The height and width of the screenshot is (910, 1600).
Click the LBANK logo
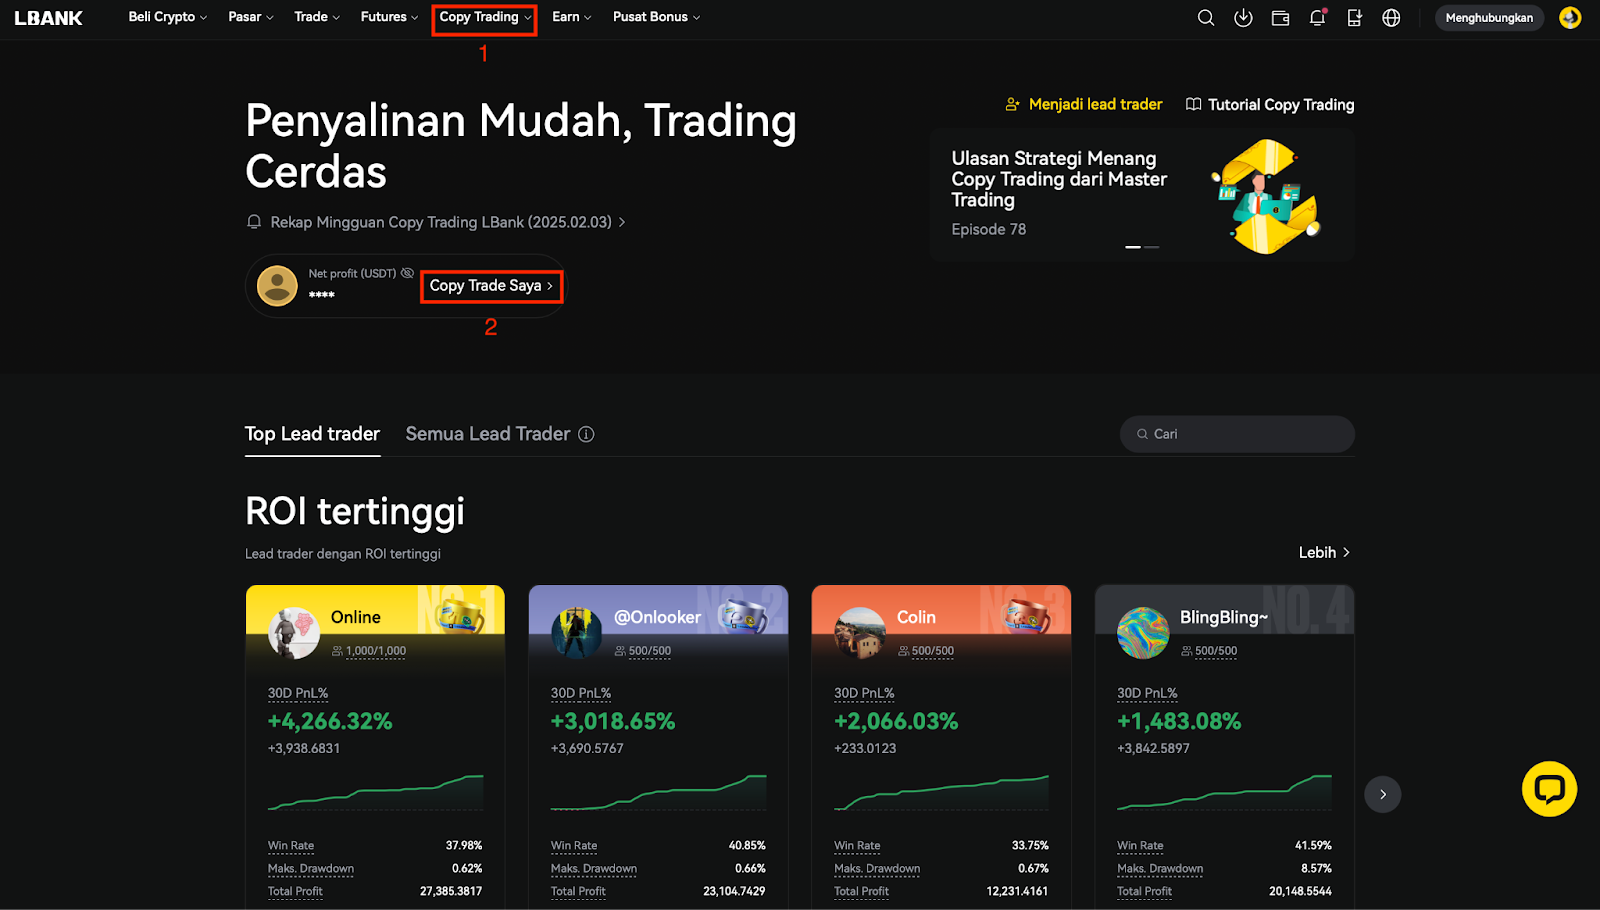[48, 18]
